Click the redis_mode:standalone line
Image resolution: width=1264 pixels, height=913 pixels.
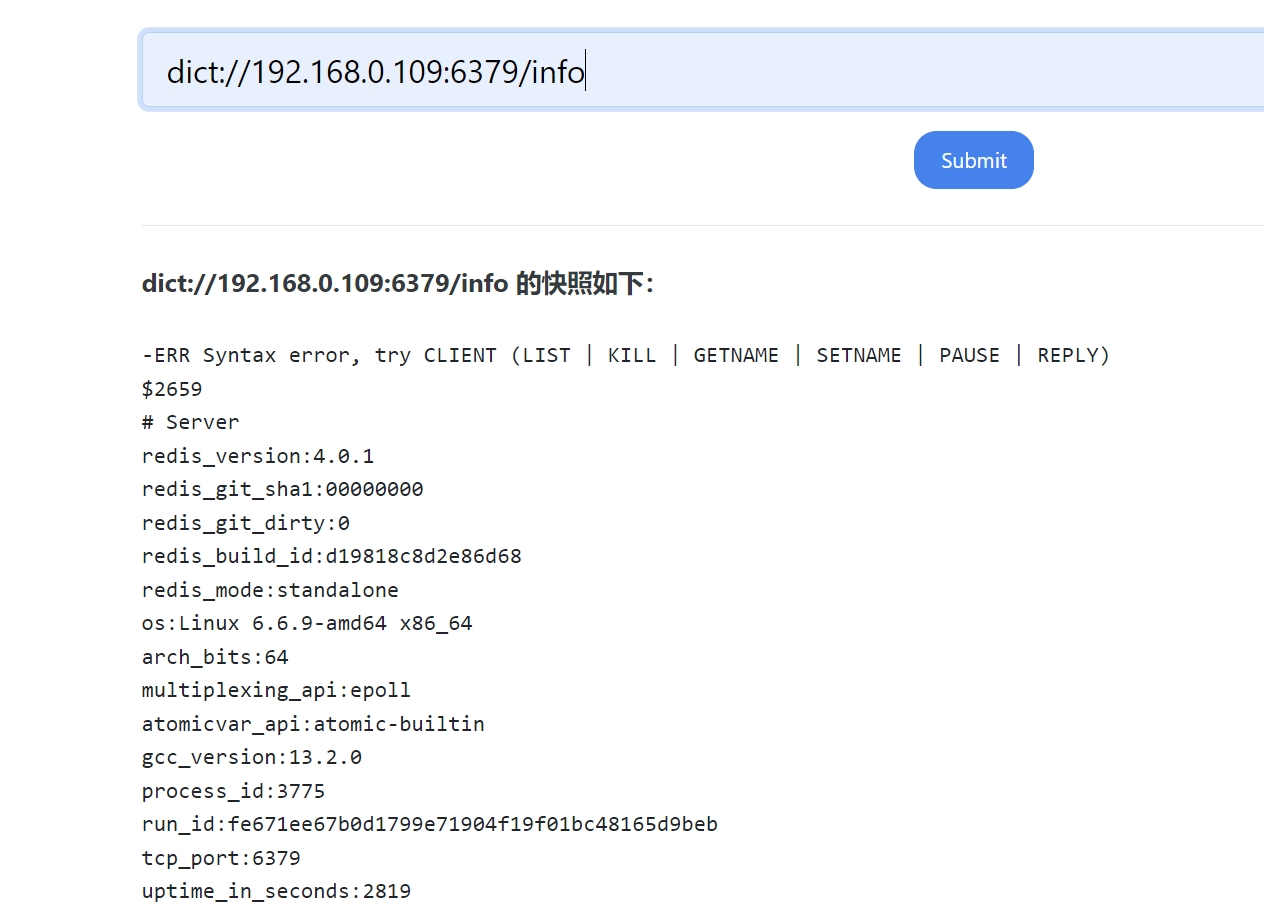[270, 590]
